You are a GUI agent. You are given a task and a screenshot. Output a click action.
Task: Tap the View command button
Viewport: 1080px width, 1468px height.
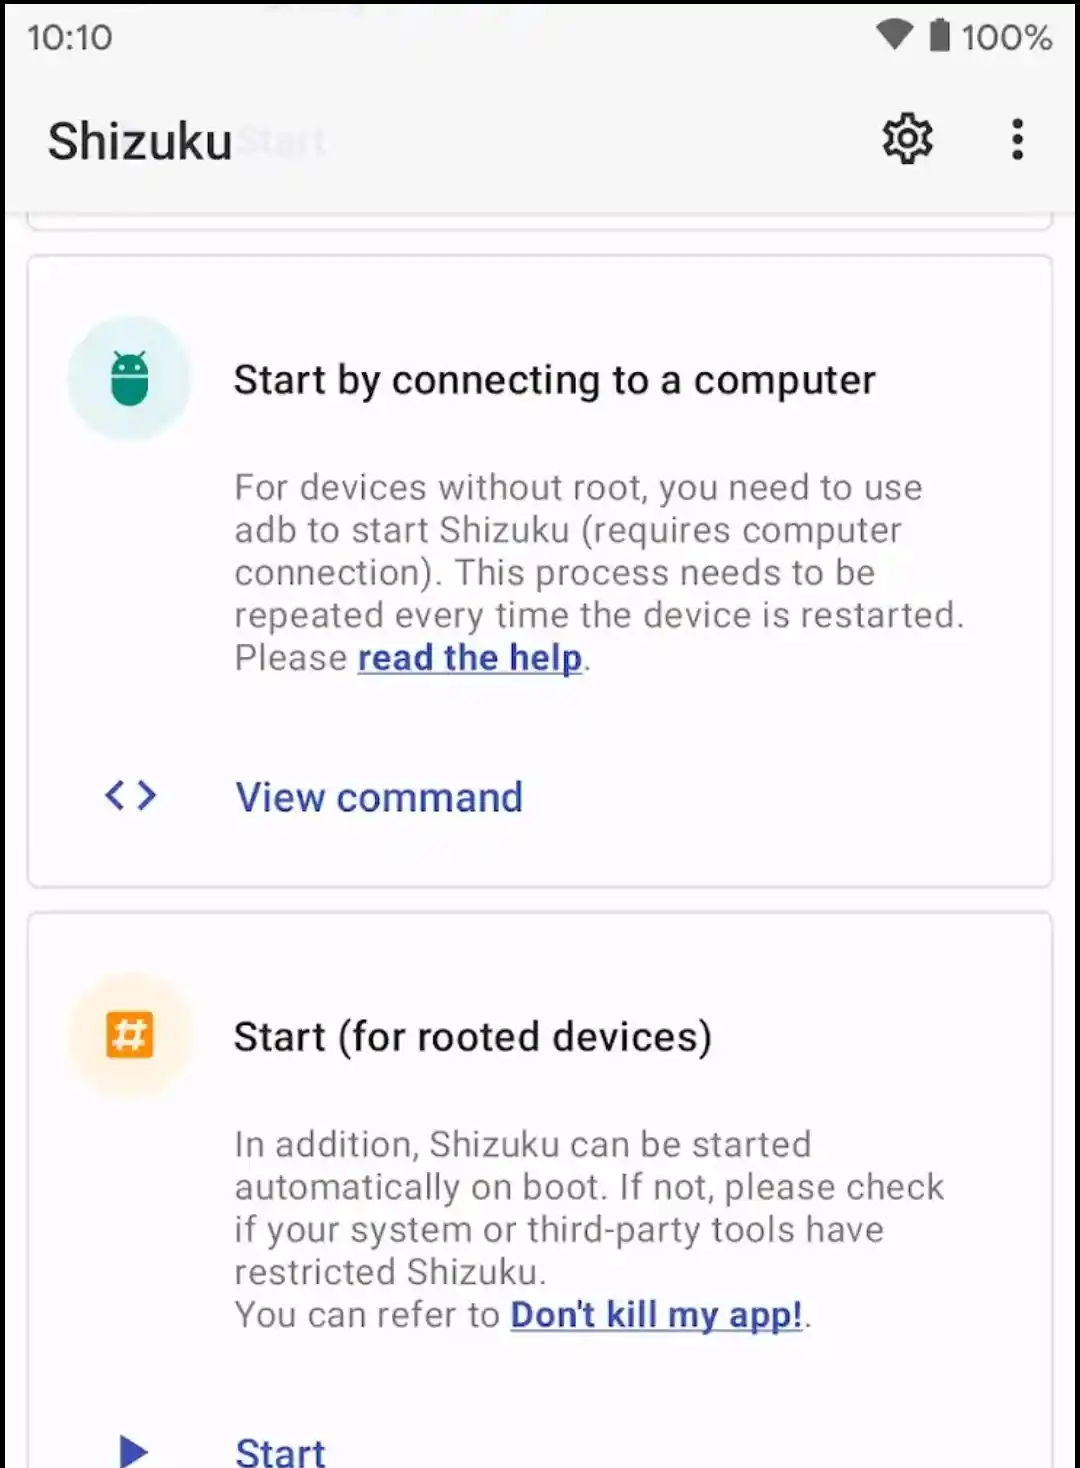tap(378, 797)
